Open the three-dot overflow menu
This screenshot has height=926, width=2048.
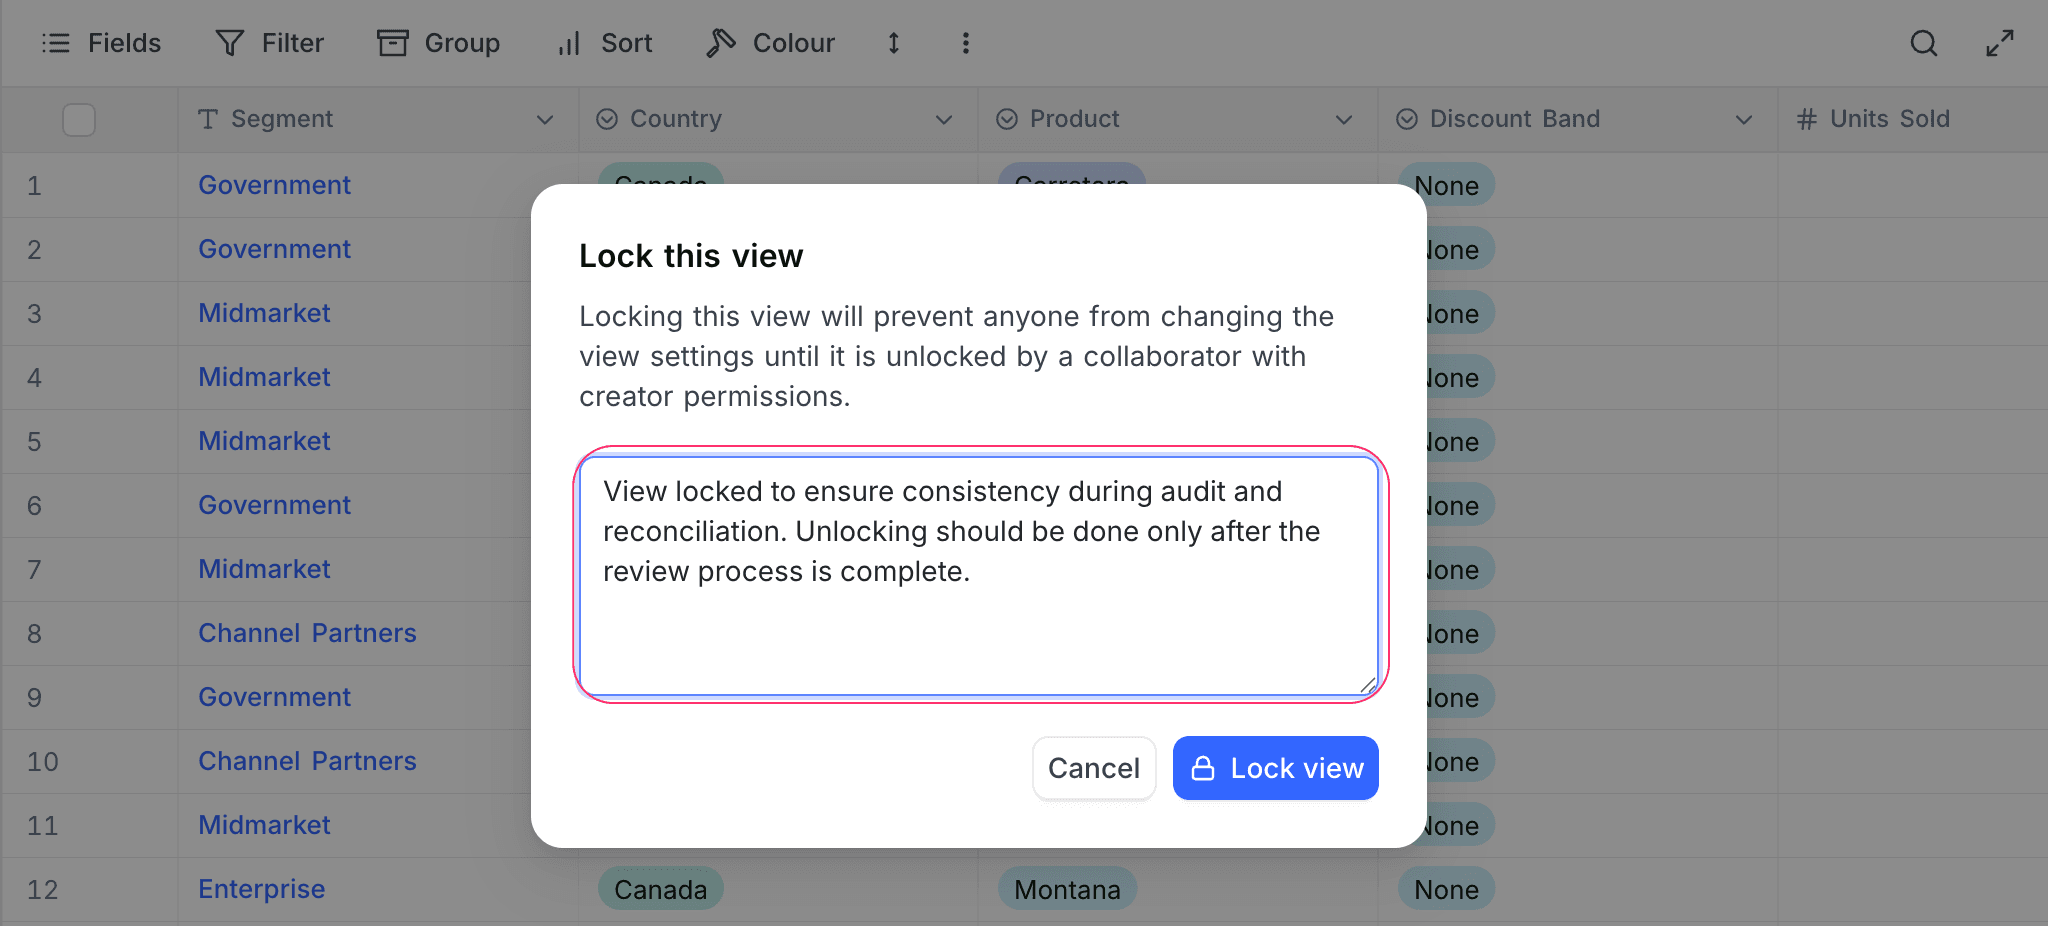pos(965,43)
